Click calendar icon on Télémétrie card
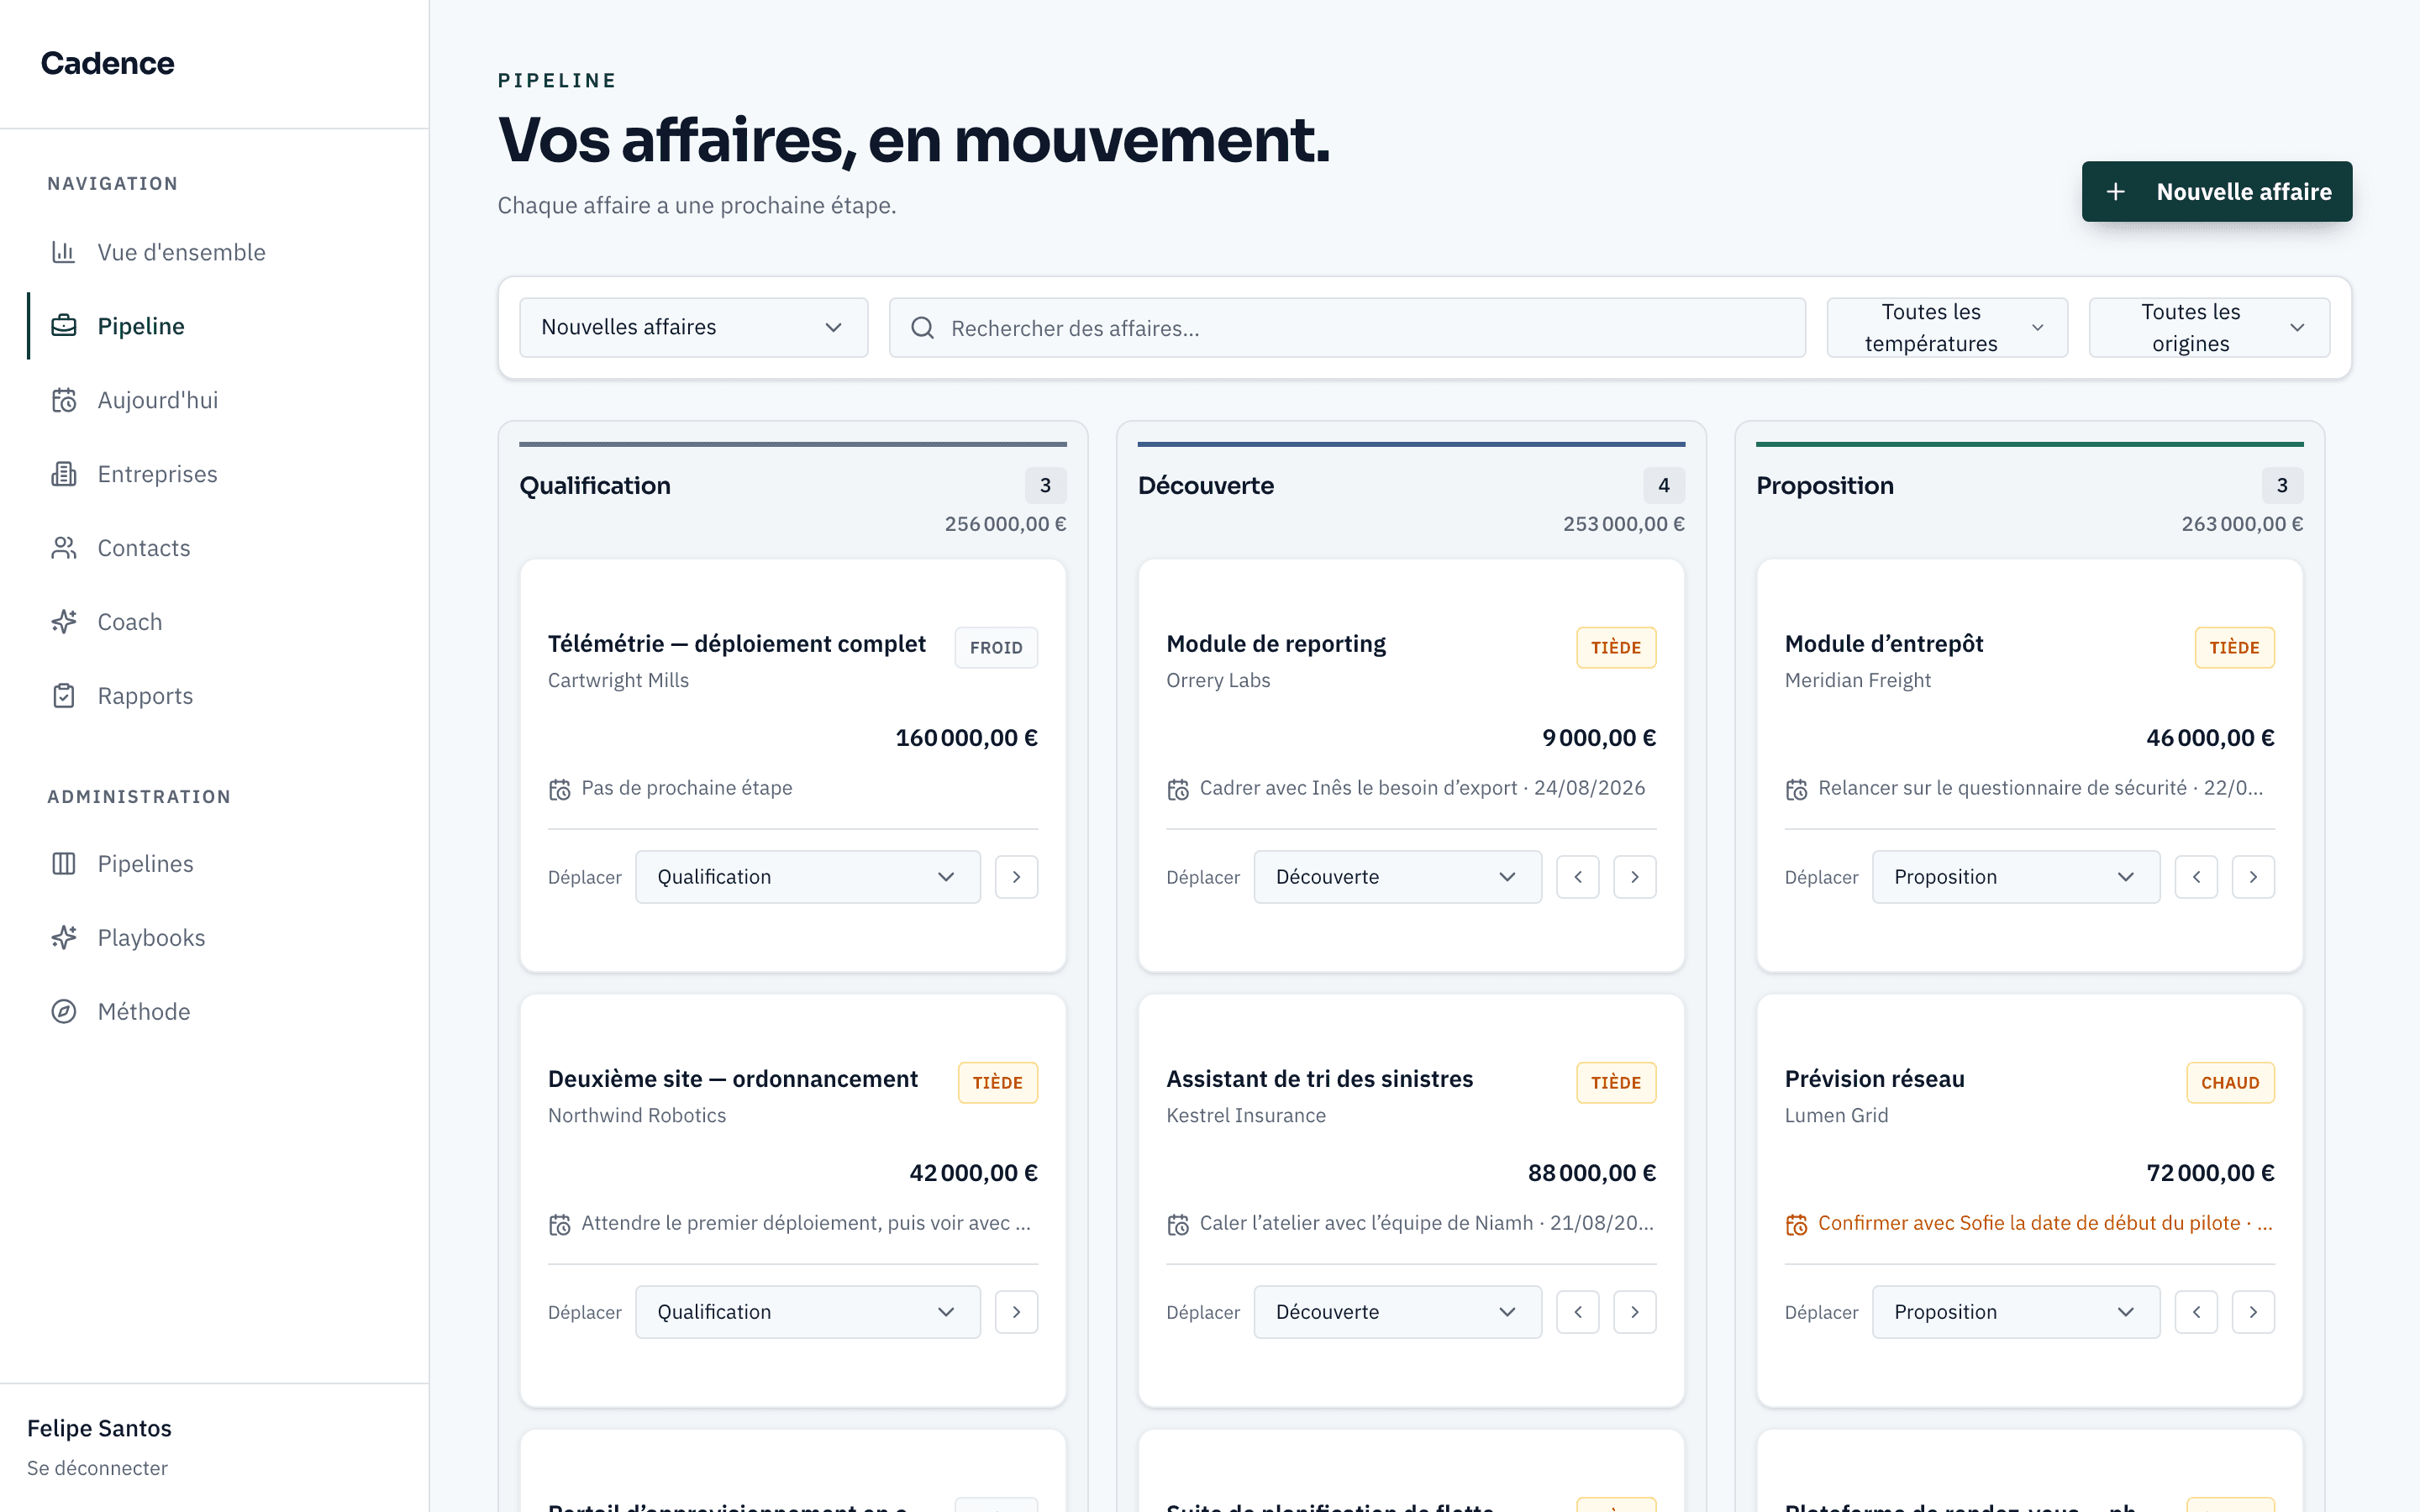 coord(560,790)
